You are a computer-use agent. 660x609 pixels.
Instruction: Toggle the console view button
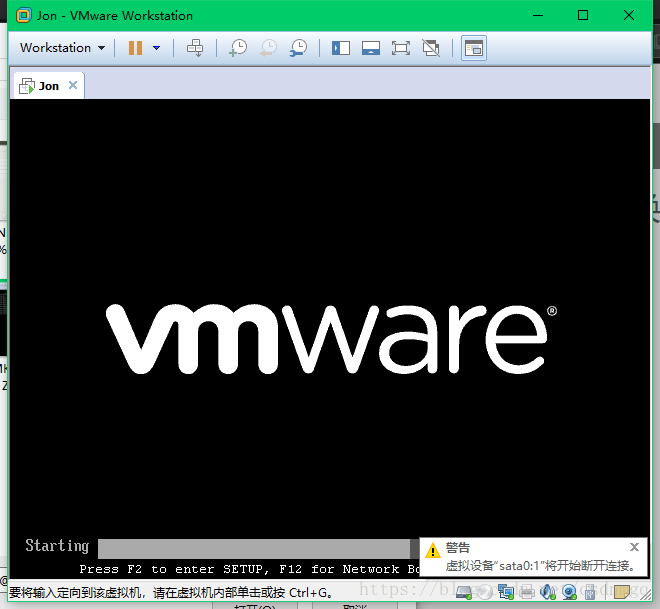[474, 48]
